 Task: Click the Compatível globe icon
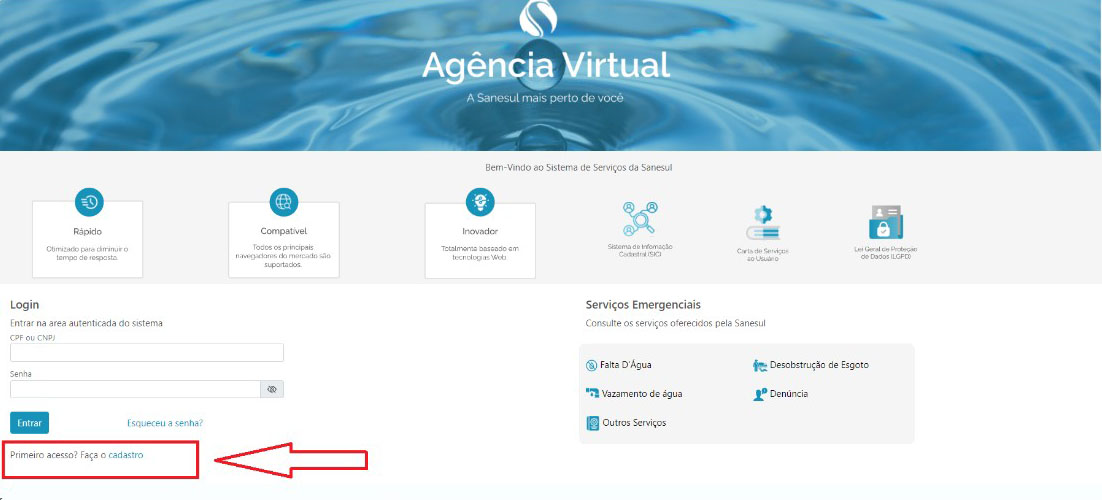(284, 203)
